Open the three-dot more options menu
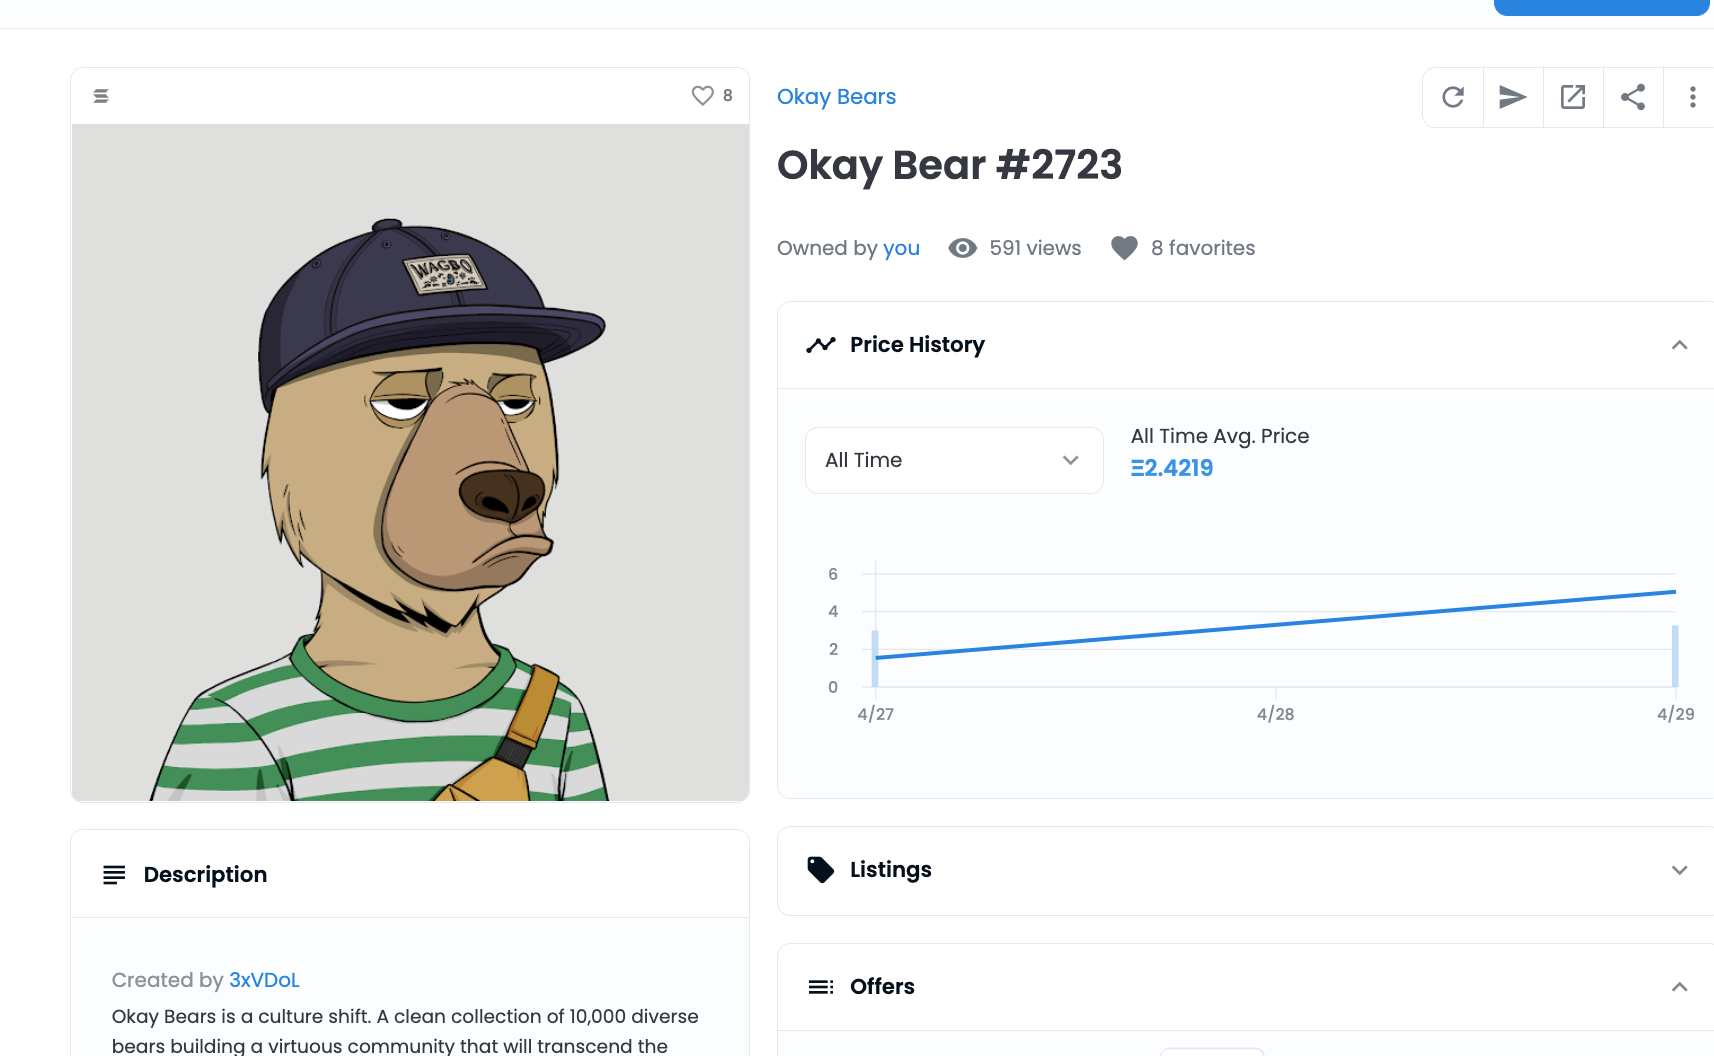The image size is (1714, 1056). 1692,97
